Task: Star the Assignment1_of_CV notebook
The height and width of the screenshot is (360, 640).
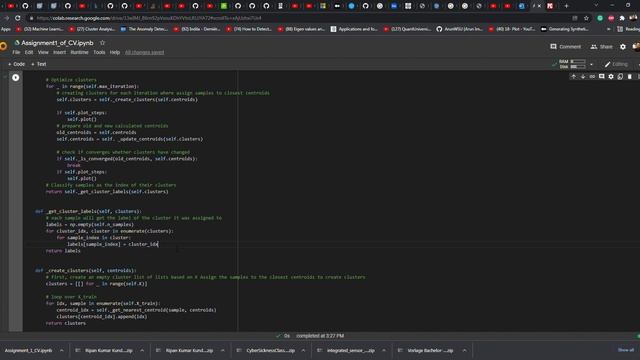Action: pos(102,42)
